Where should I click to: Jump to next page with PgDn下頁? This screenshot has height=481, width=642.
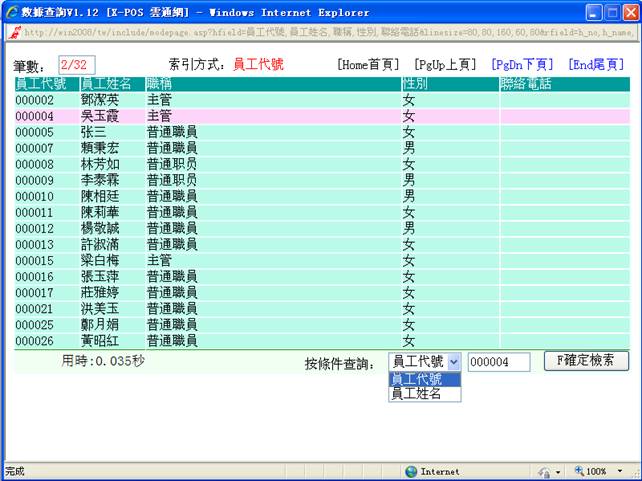tap(522, 65)
